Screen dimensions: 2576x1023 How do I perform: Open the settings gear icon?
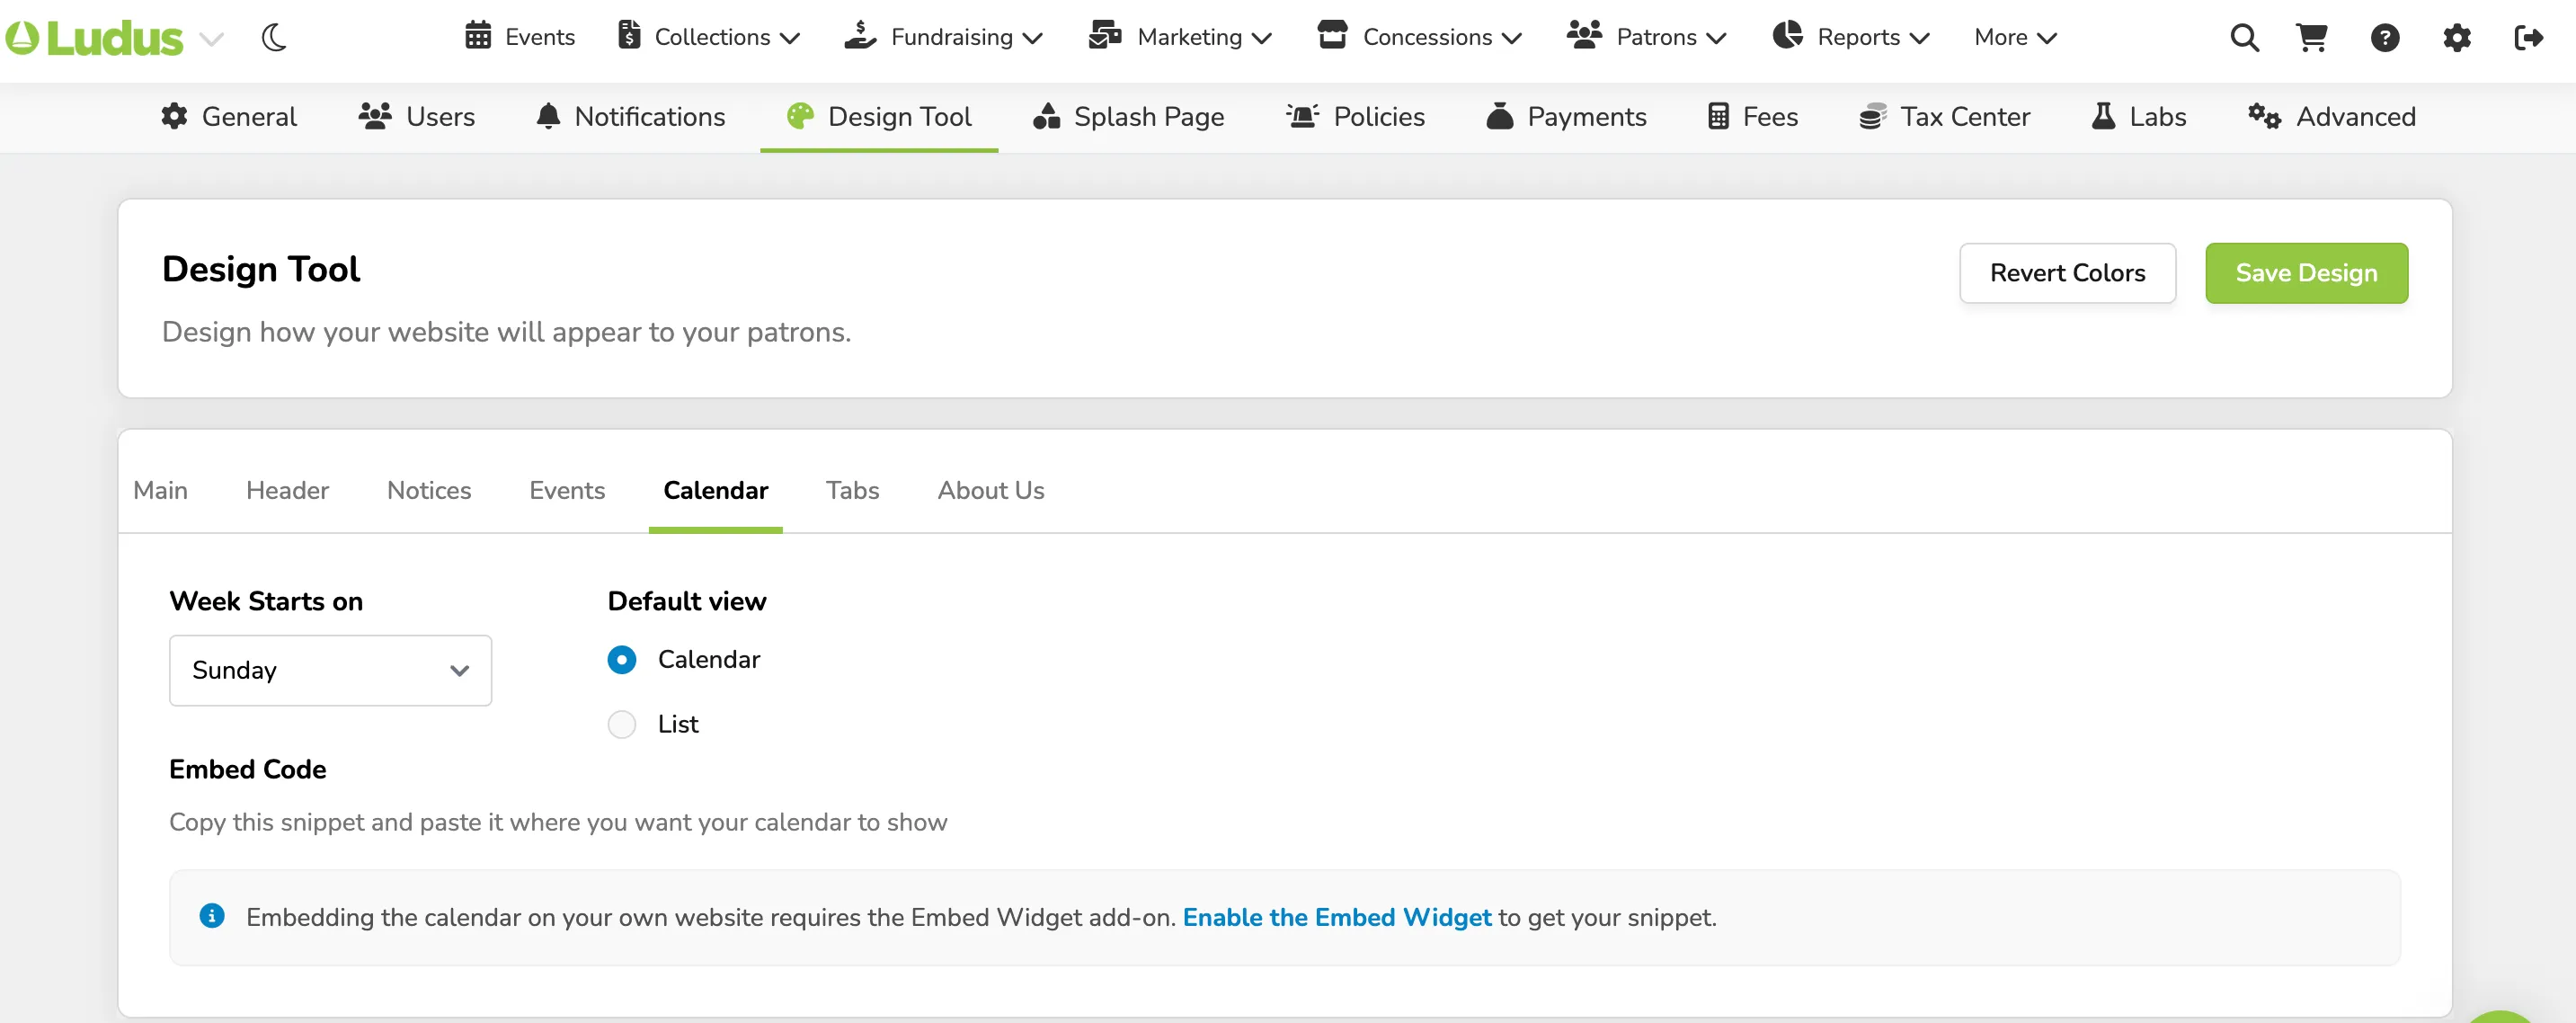(2456, 38)
